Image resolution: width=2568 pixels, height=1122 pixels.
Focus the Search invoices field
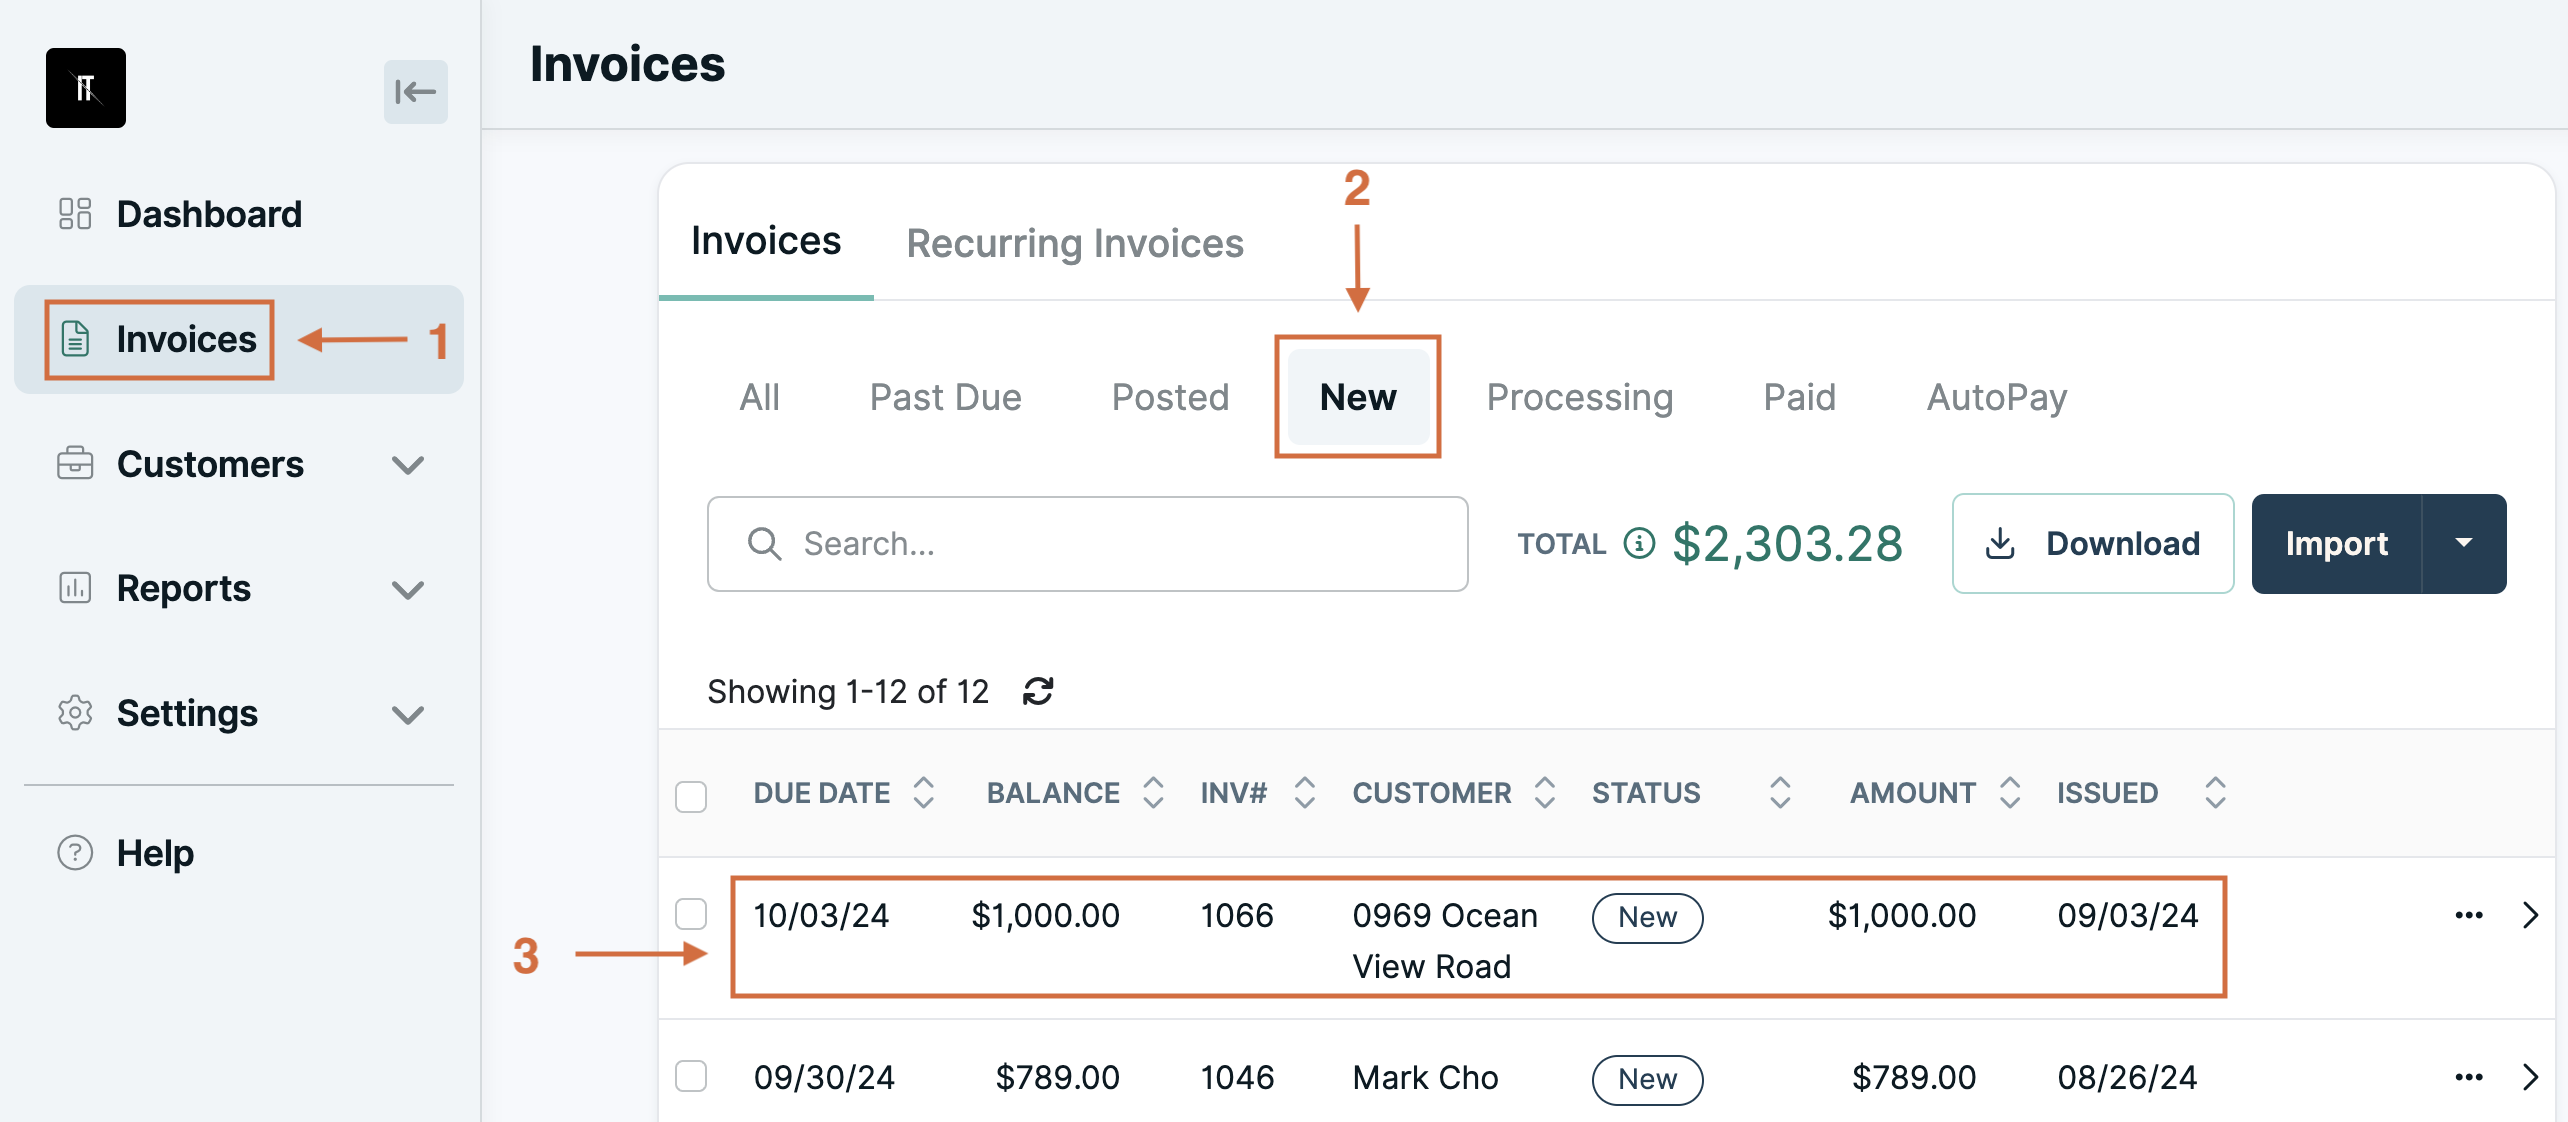click(x=1088, y=544)
